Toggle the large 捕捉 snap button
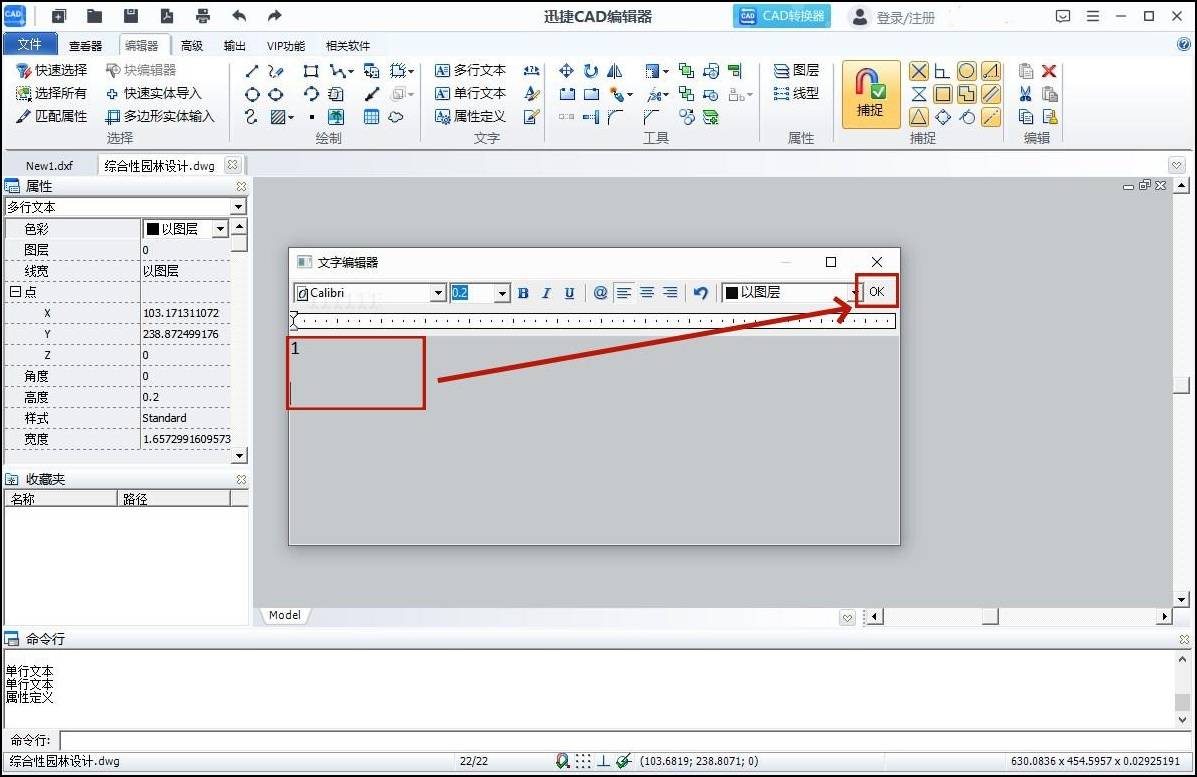Screen dimensions: 1197x777 (870, 94)
